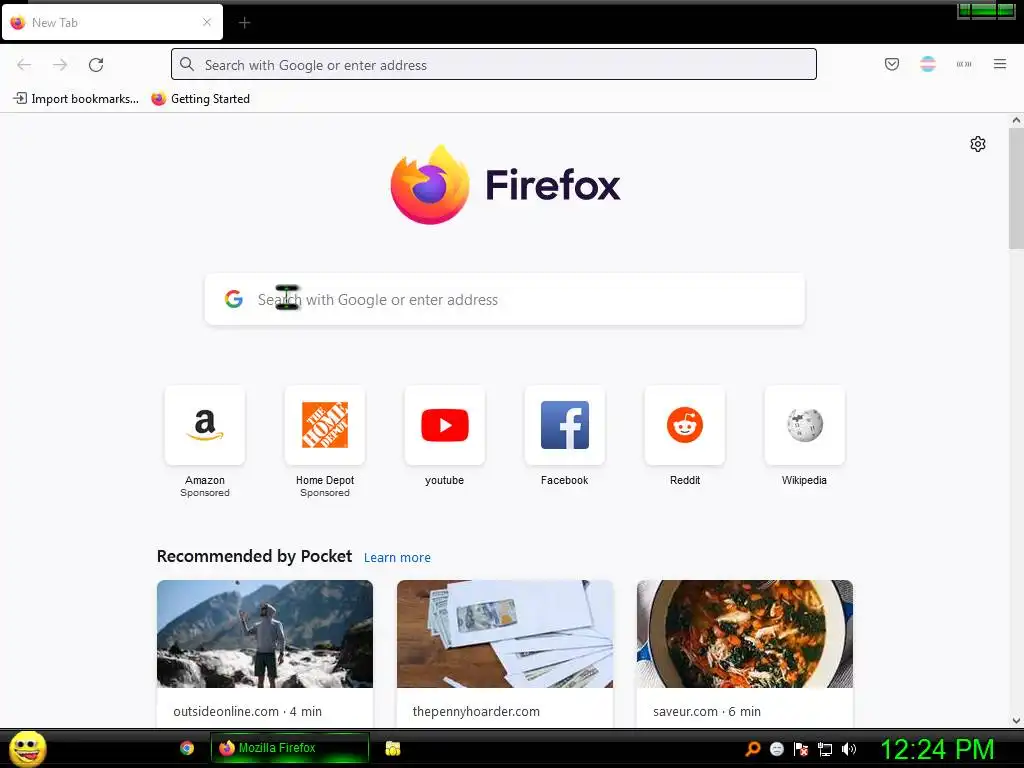Screen dimensions: 1024x768
Task: Click the magnifier icon in address bar
Action: click(x=187, y=65)
